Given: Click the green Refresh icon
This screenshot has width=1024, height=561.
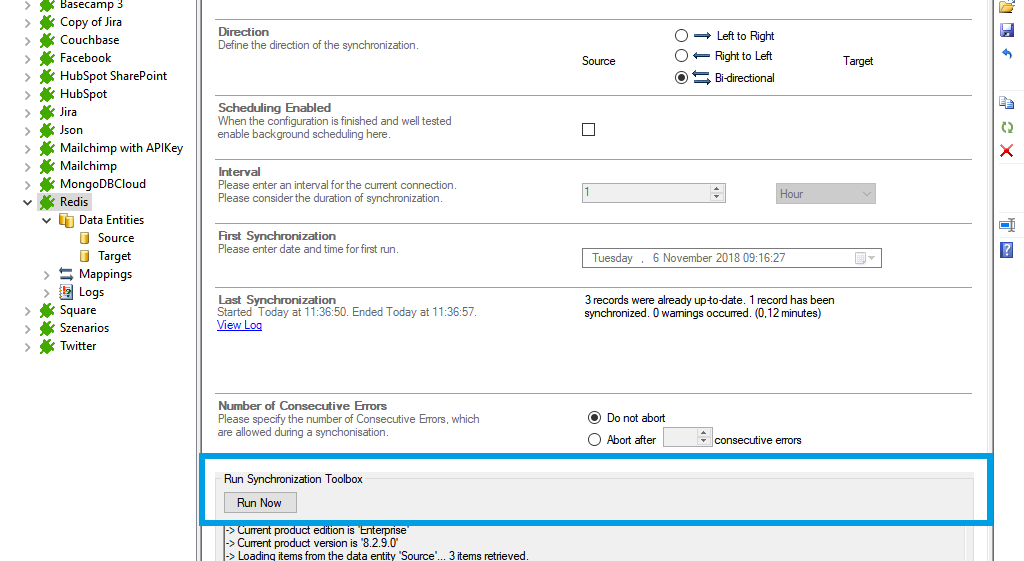Looking at the screenshot, I should [x=1007, y=127].
